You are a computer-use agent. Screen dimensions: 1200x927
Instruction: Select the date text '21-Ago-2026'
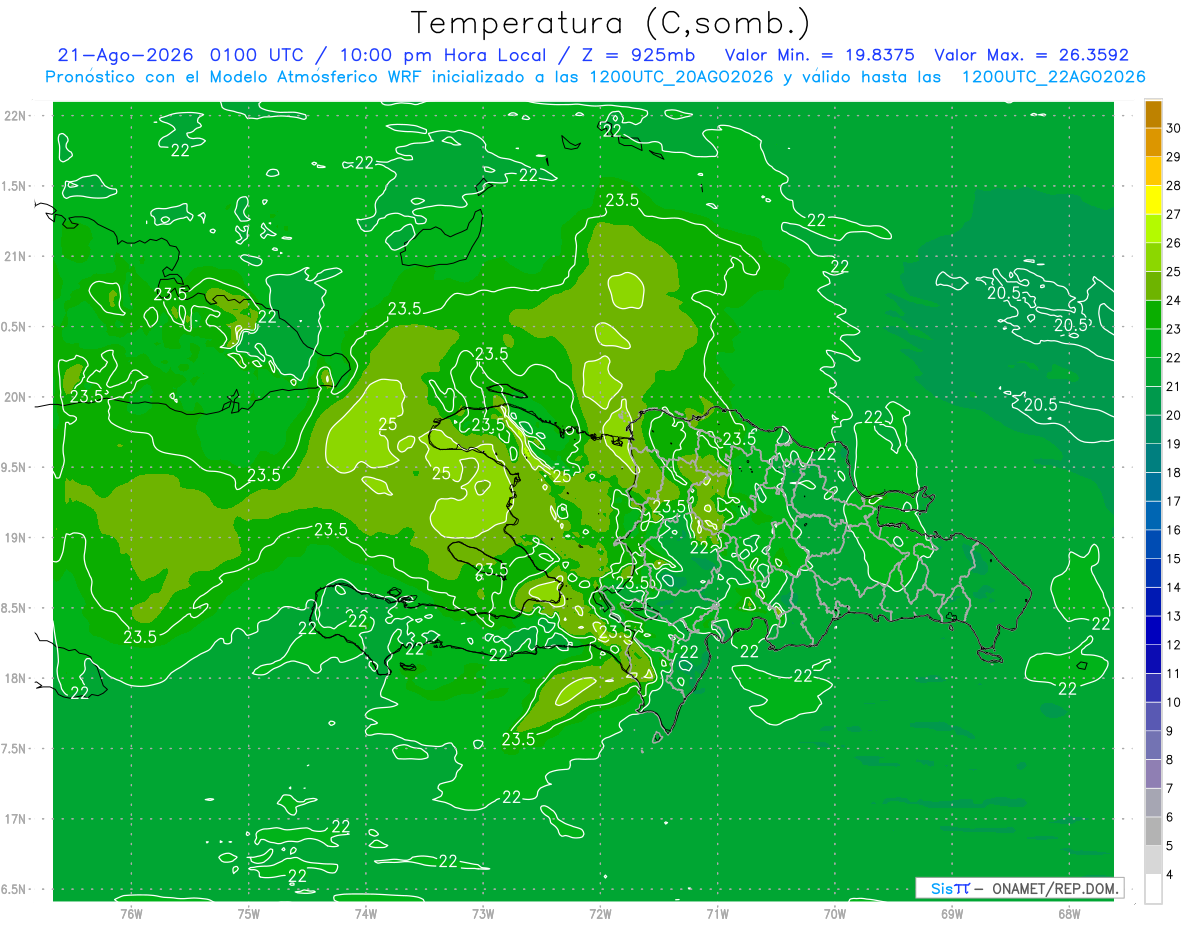click(x=125, y=55)
